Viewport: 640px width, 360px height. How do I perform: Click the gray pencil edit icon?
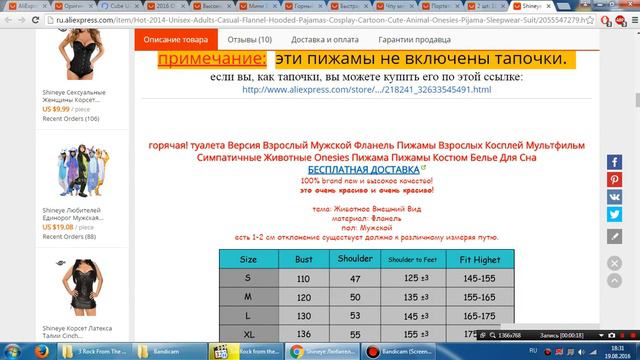tap(614, 236)
